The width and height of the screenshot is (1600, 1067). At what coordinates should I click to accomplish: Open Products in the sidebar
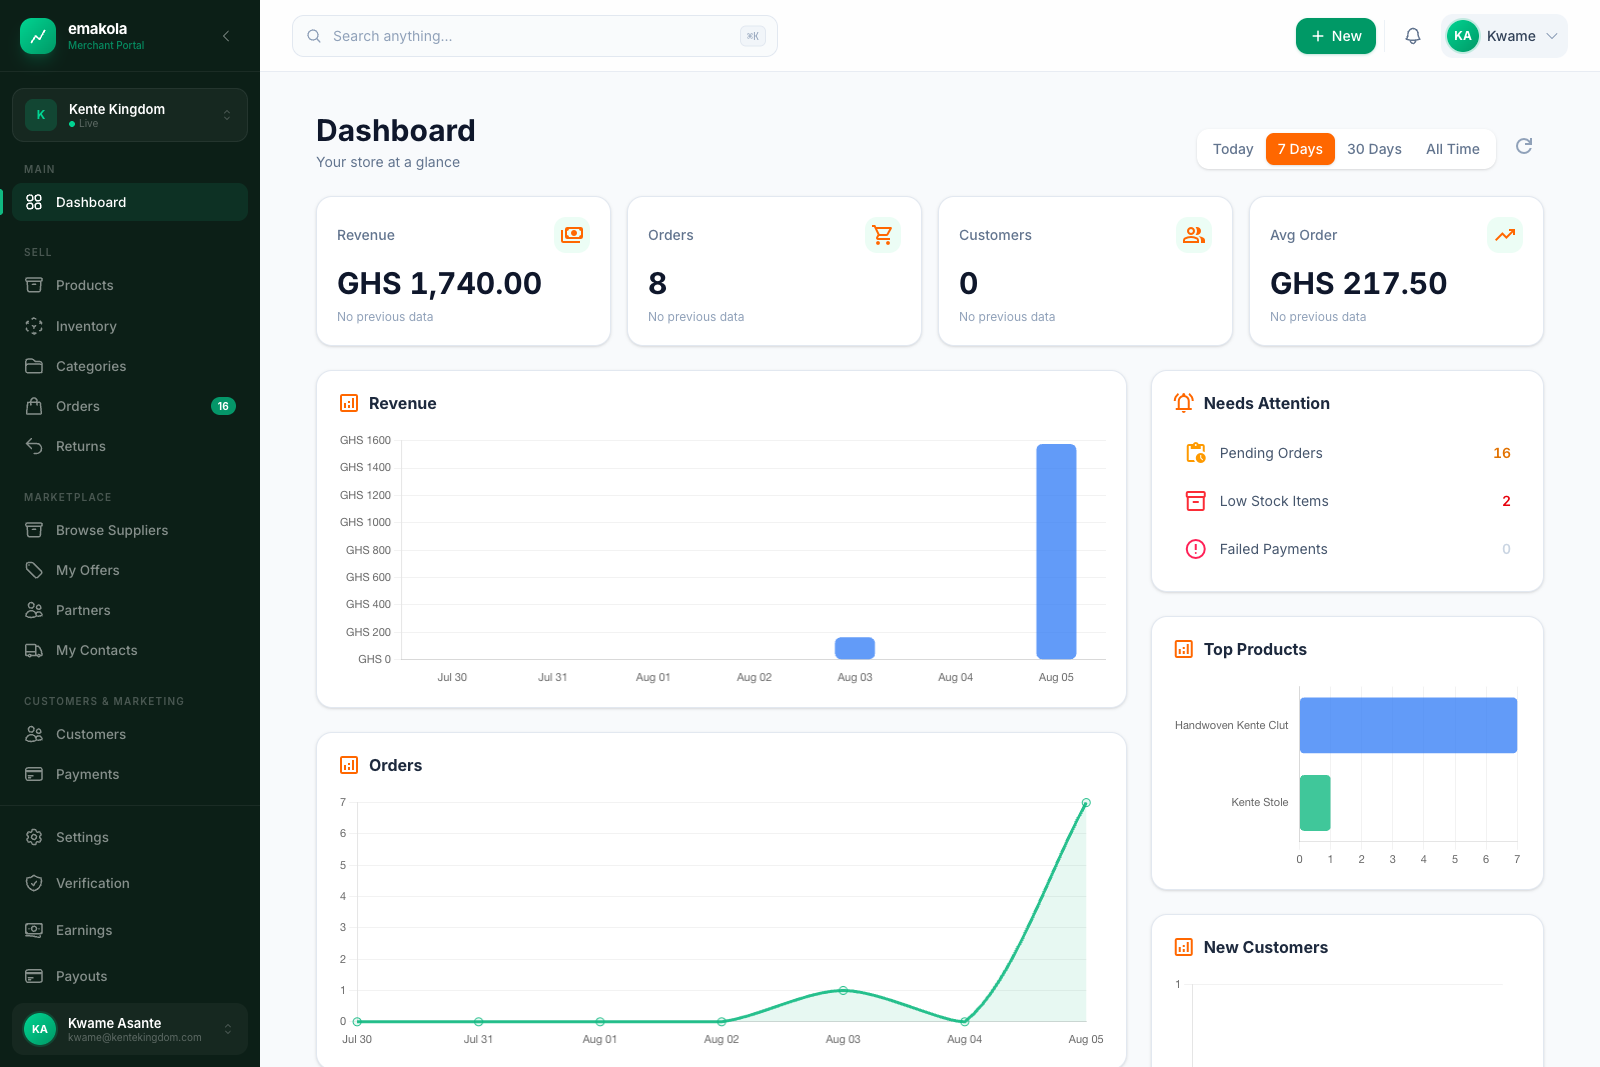click(x=130, y=285)
